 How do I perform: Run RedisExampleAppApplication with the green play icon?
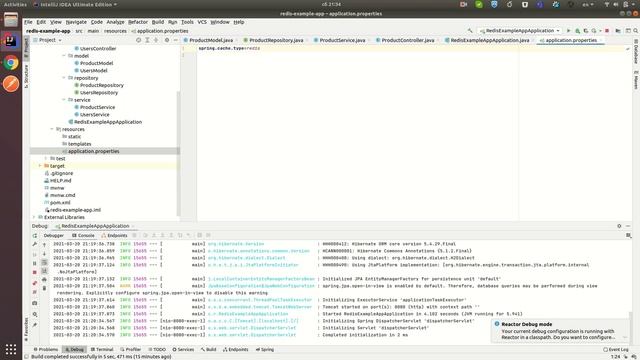tap(569, 31)
